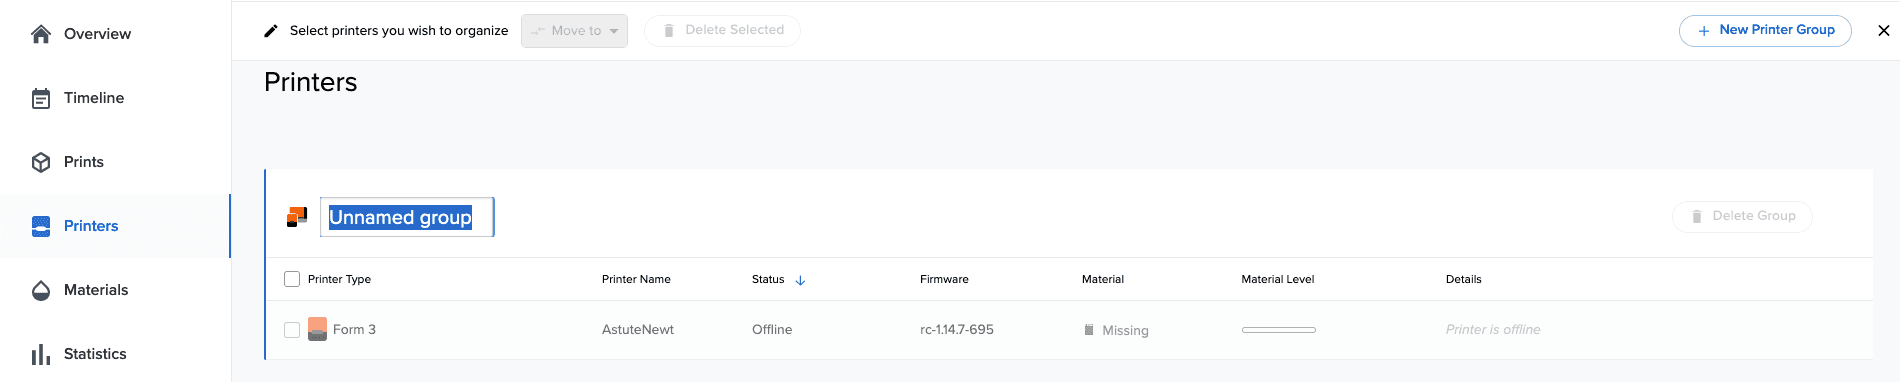Click the Statistics bar chart icon
The width and height of the screenshot is (1900, 382).
tap(41, 354)
